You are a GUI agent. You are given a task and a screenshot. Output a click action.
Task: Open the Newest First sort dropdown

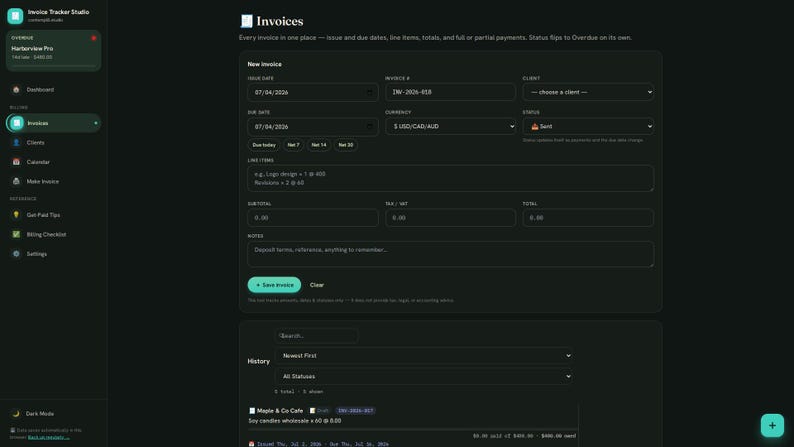[x=424, y=356]
